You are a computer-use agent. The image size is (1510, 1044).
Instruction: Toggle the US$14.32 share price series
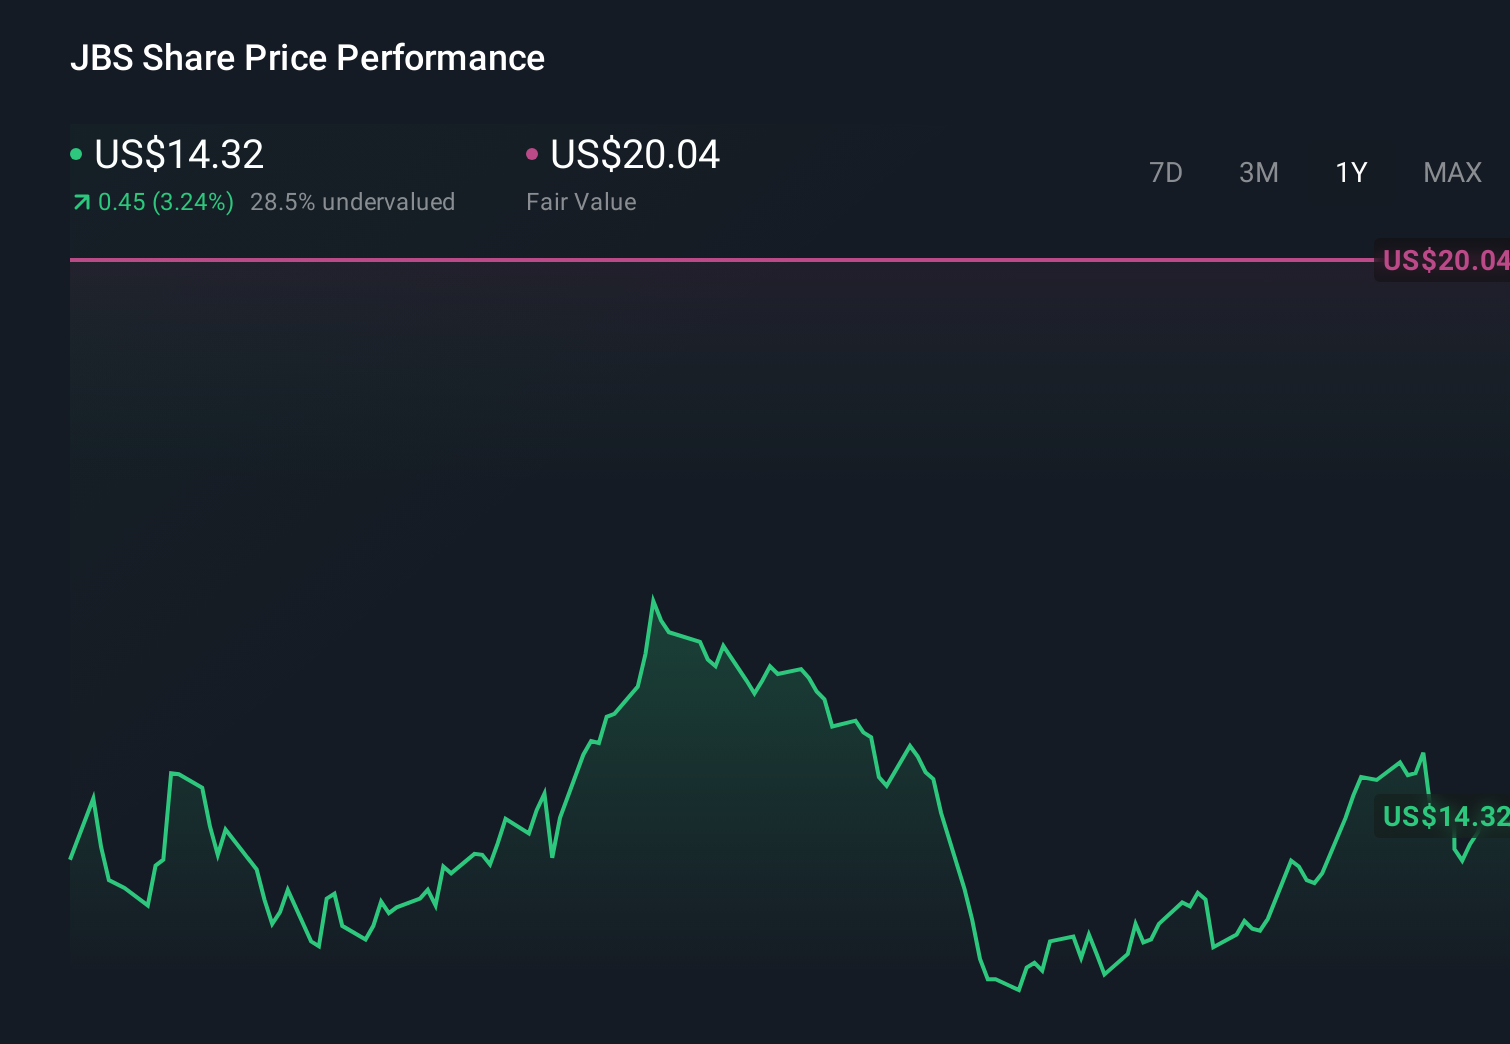click(x=178, y=154)
